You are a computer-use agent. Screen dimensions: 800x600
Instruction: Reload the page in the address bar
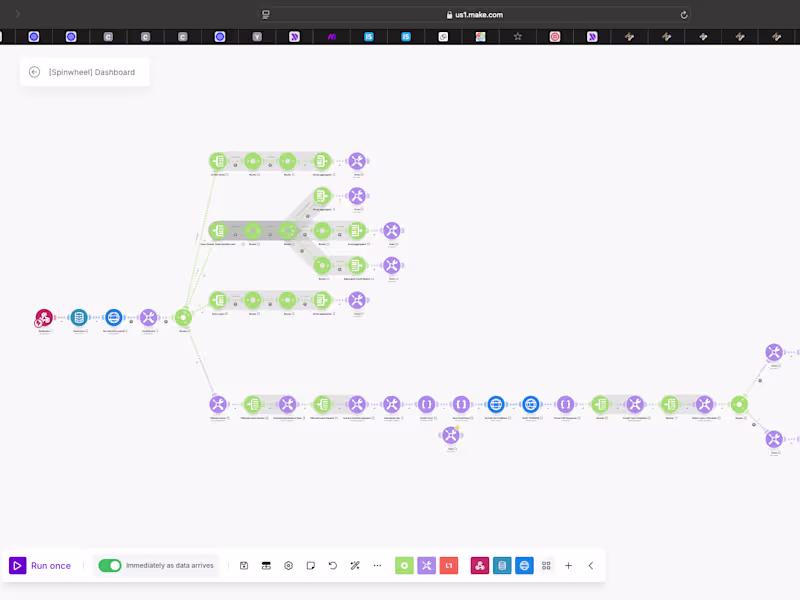pyautogui.click(x=684, y=15)
